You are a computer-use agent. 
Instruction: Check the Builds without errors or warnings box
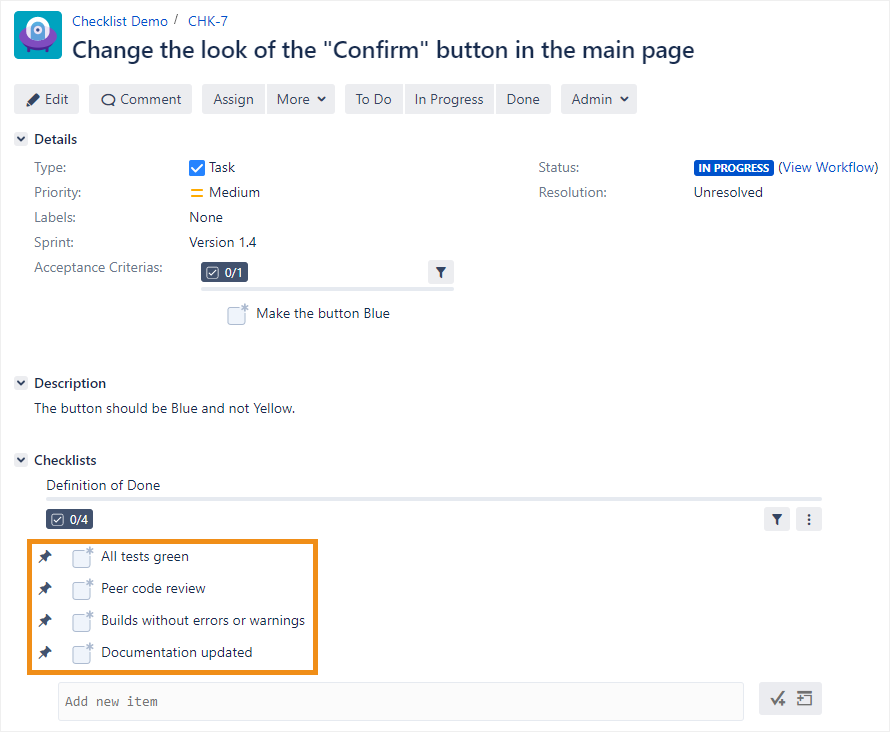pos(82,622)
